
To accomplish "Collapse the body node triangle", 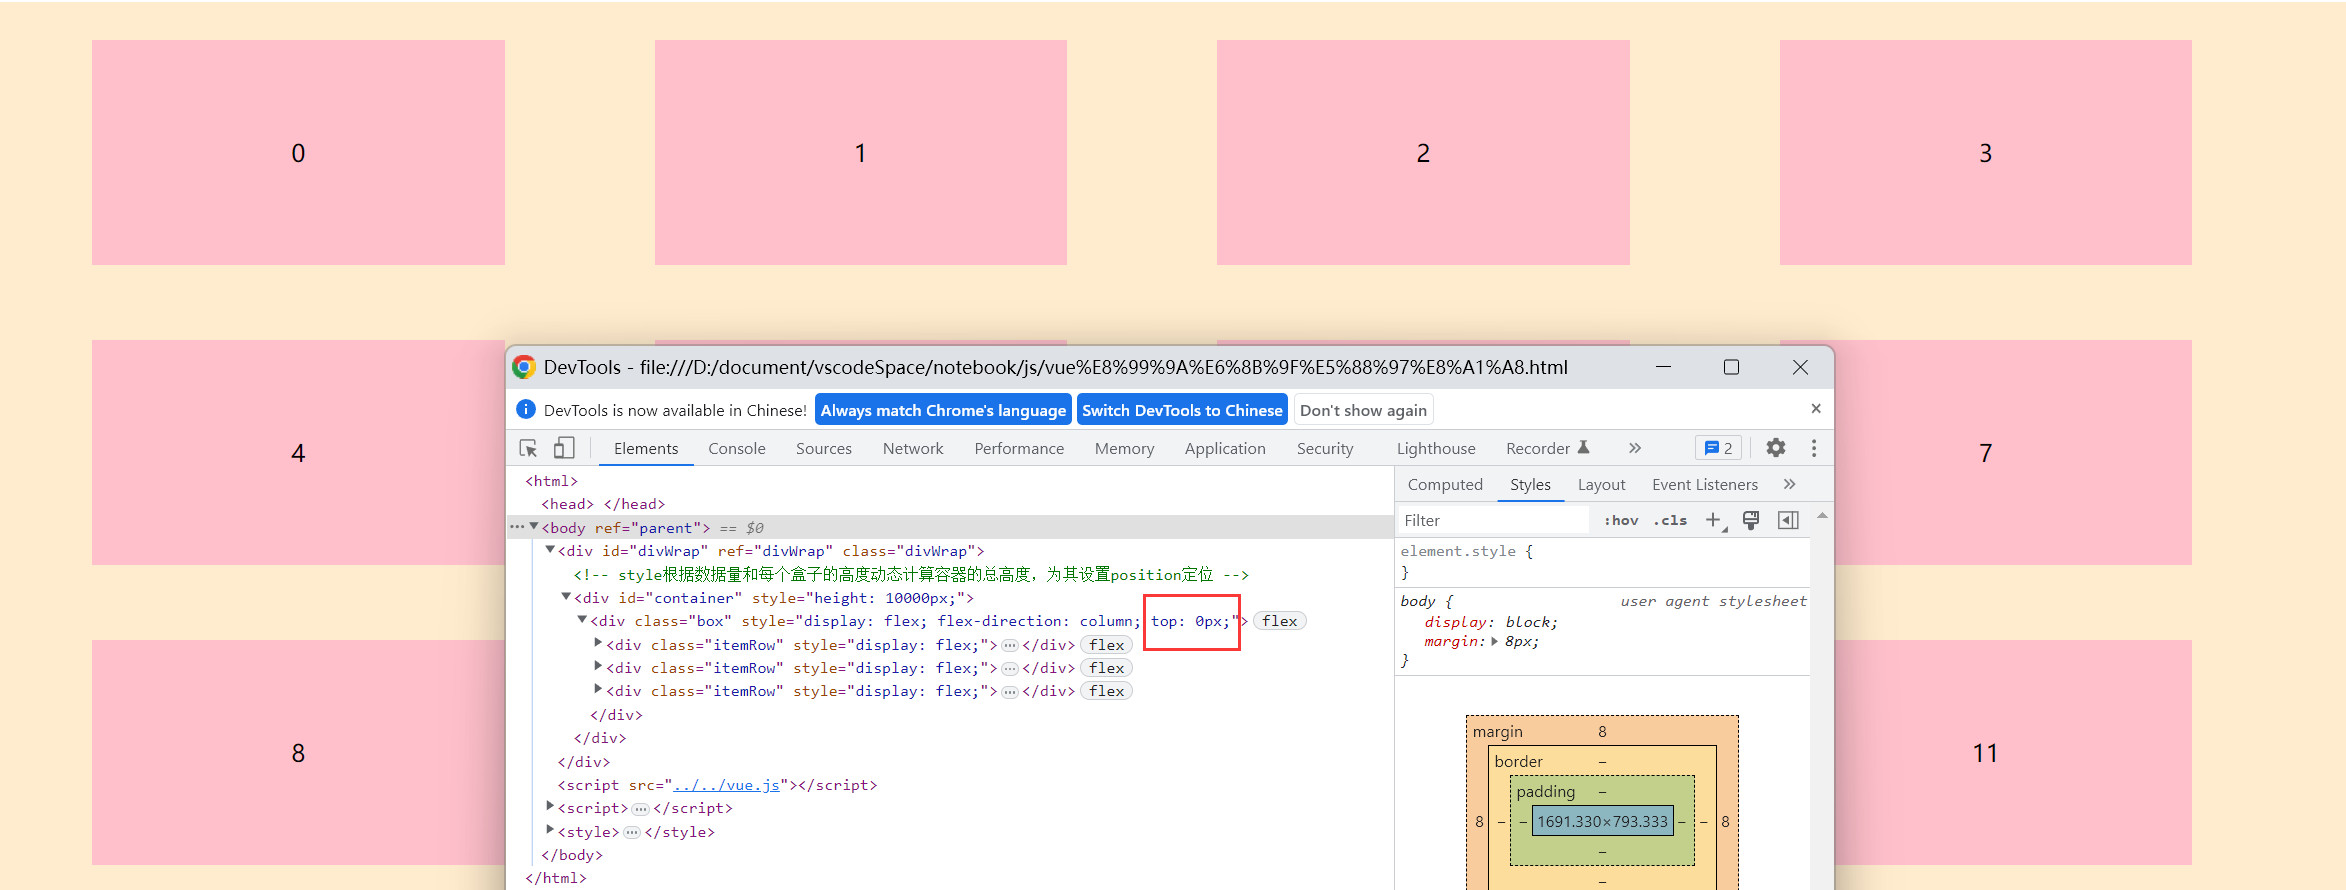I will tap(534, 526).
